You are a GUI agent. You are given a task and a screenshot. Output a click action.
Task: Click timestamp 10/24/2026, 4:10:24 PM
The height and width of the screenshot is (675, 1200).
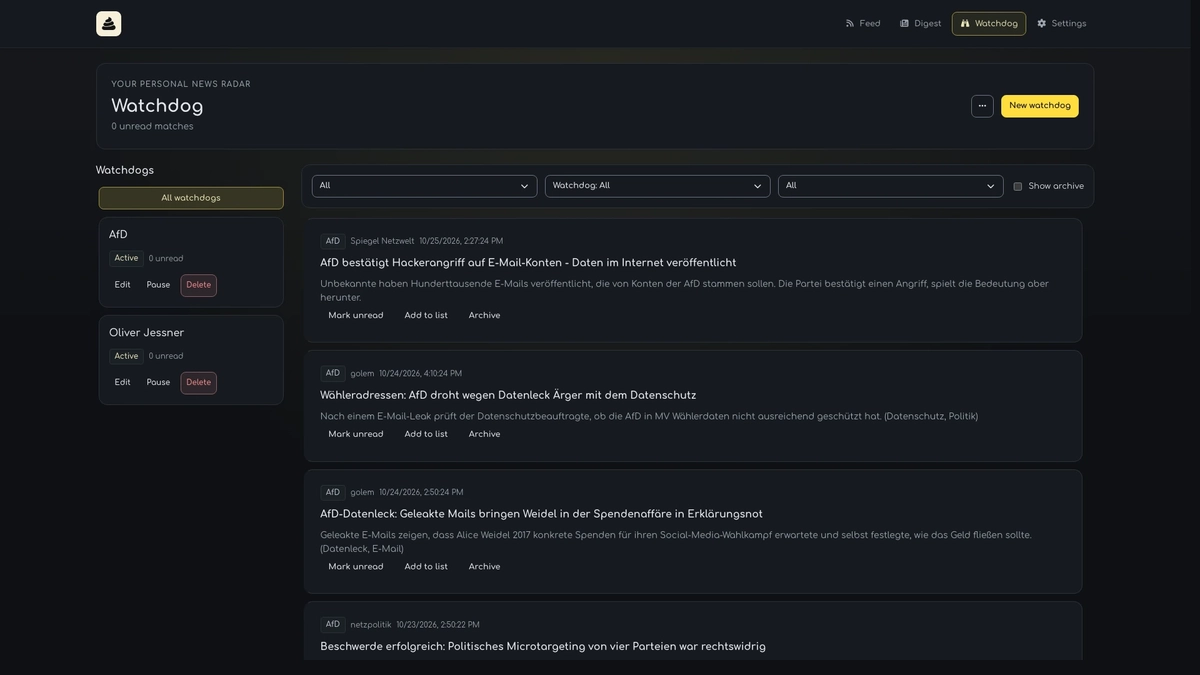point(420,374)
